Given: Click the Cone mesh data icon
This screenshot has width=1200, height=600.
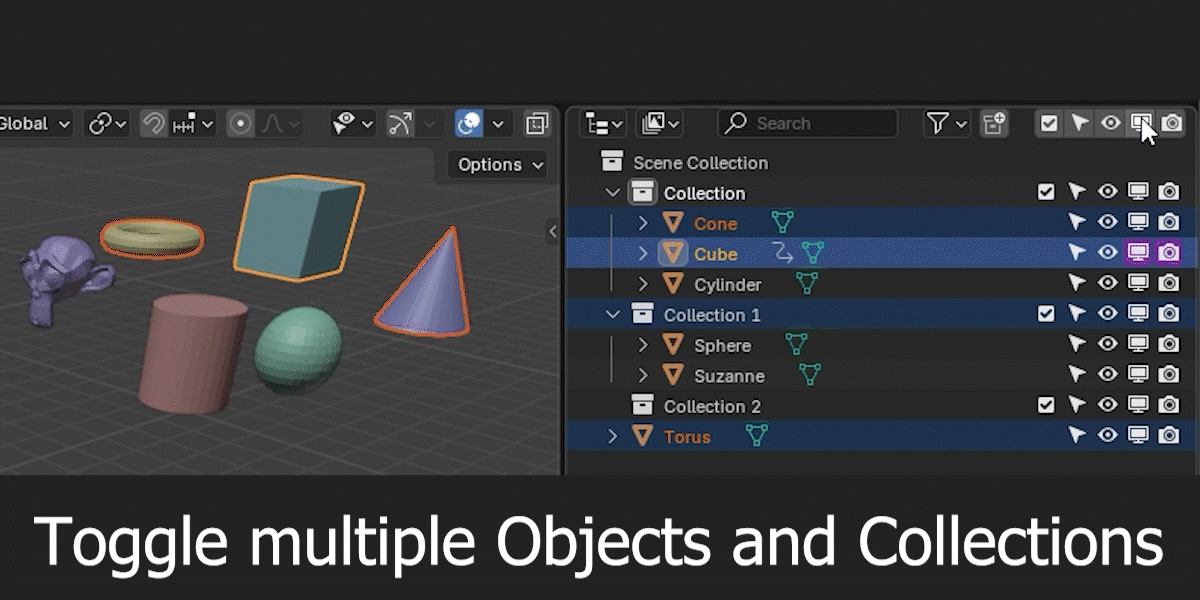Looking at the screenshot, I should [782, 223].
